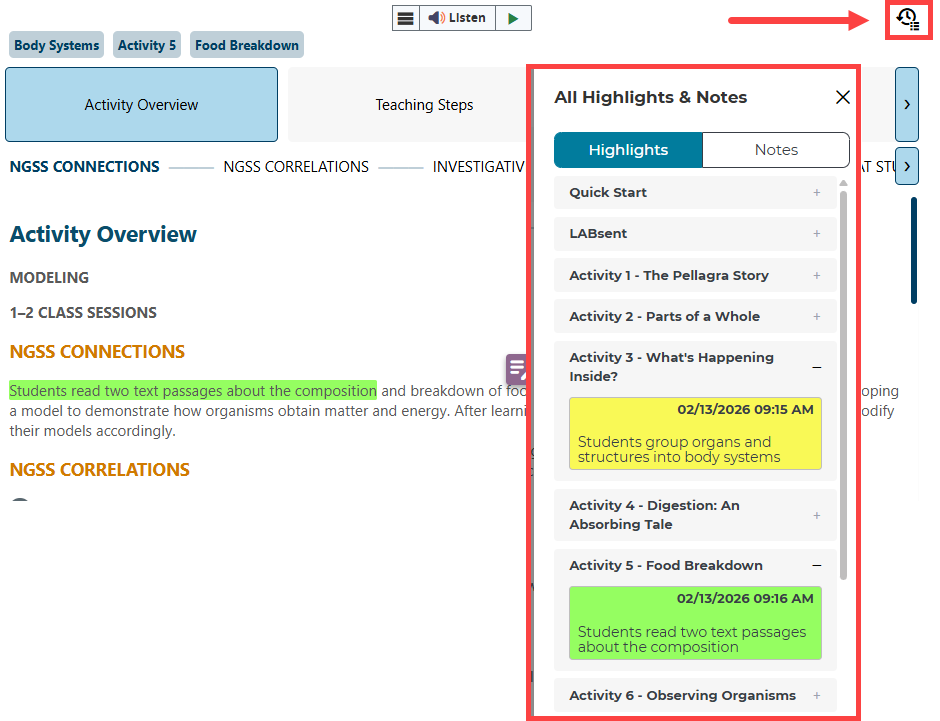Select the Highlights toggle

[x=628, y=150]
